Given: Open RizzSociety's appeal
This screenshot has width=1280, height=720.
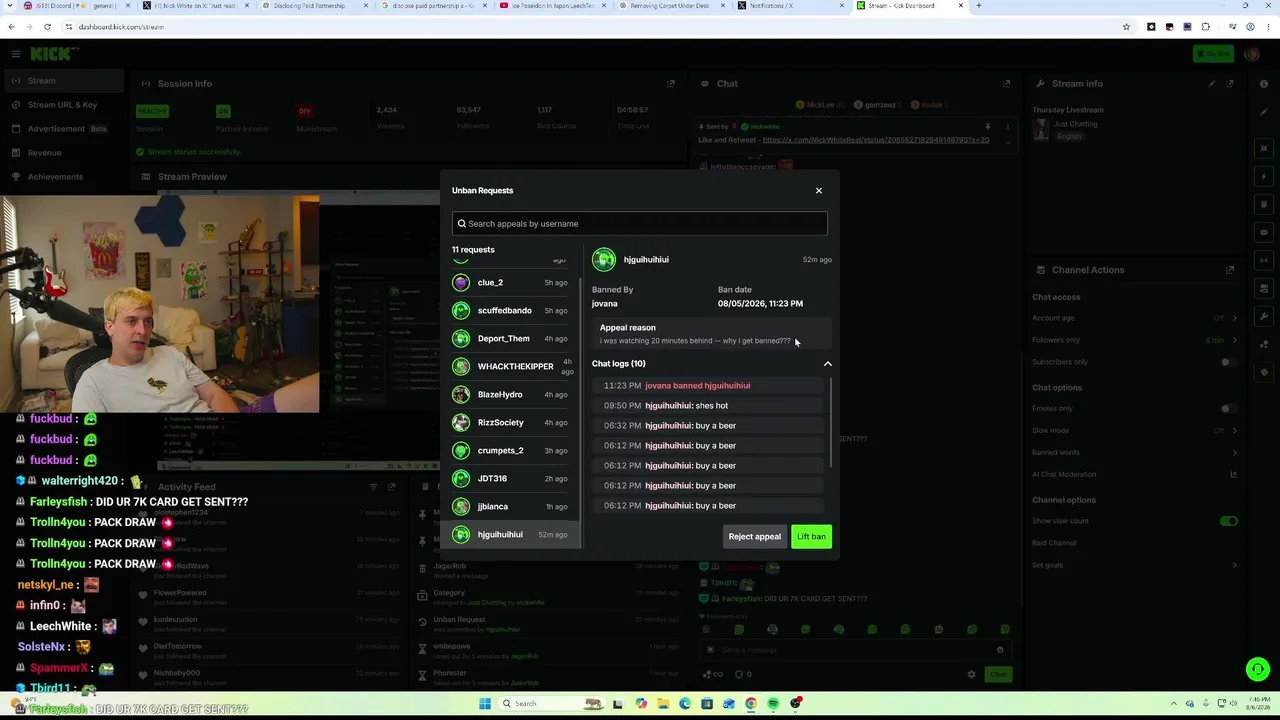Looking at the screenshot, I should coord(510,423).
